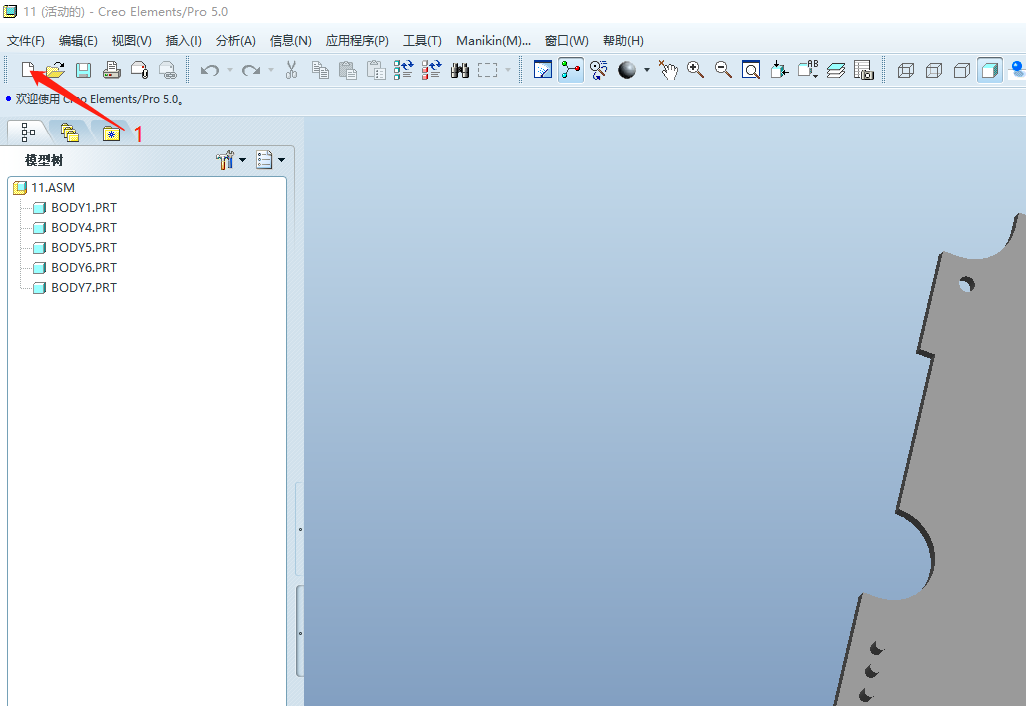Open the 视图(V) menu
The height and width of the screenshot is (706, 1026).
pyautogui.click(x=132, y=41)
